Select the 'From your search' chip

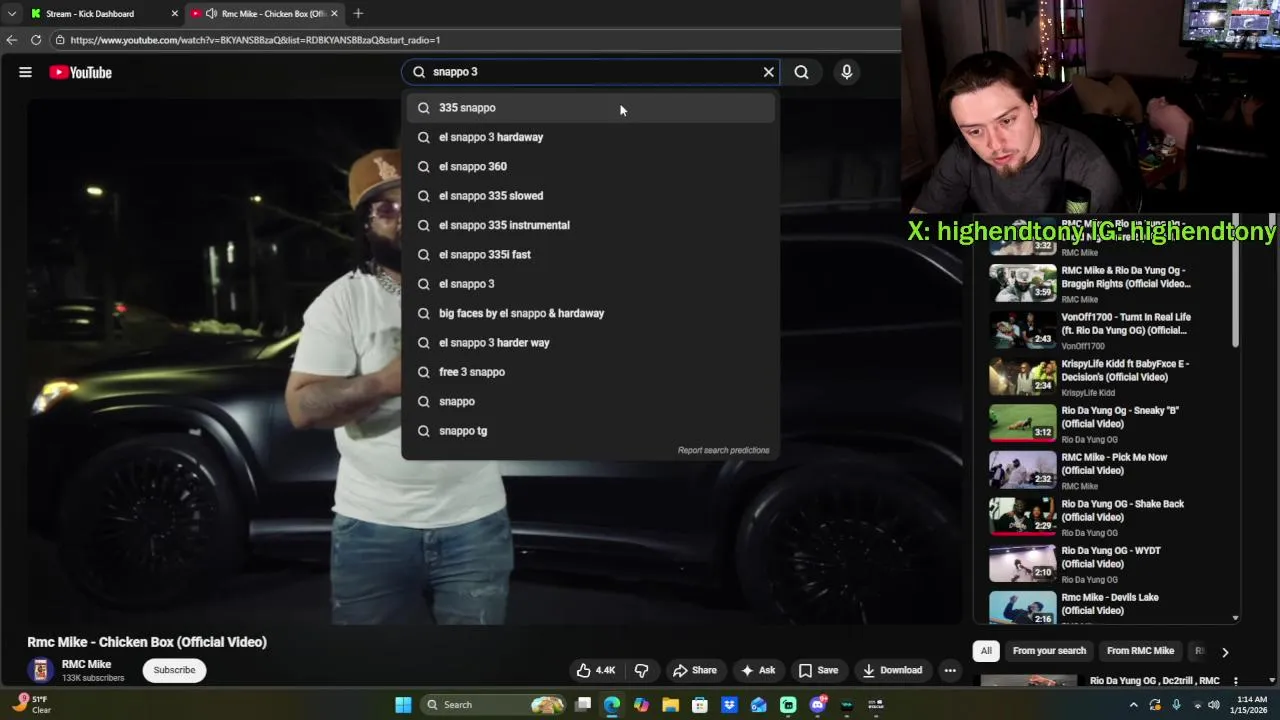(1049, 651)
